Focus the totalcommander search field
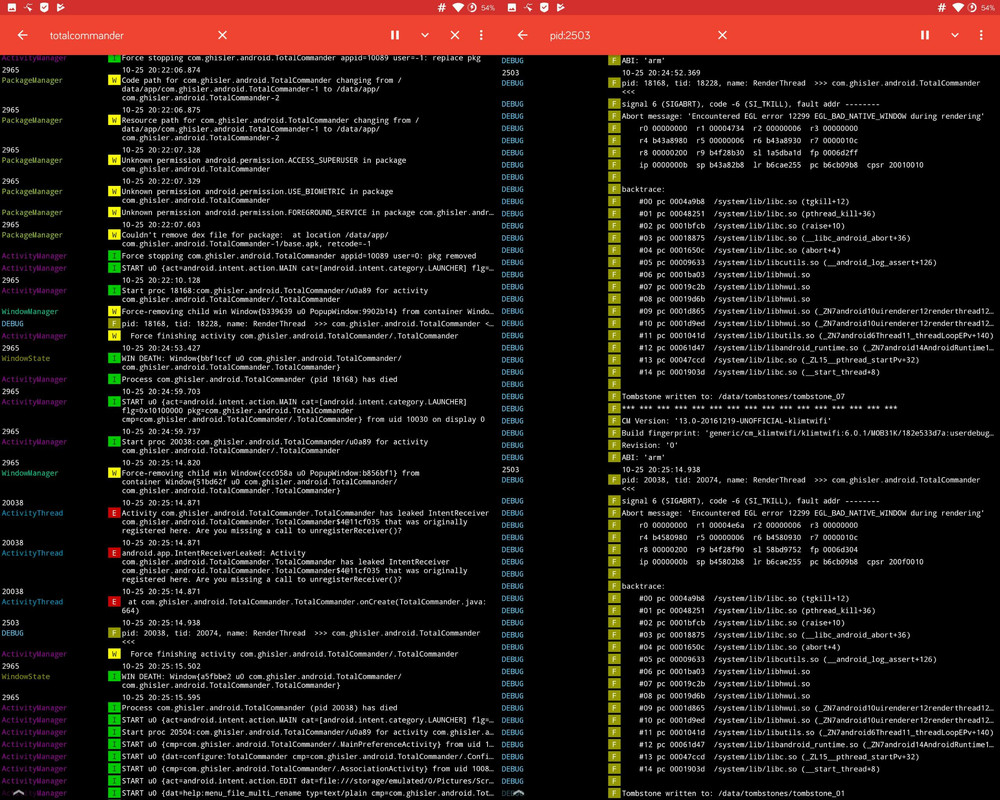 click(128, 35)
